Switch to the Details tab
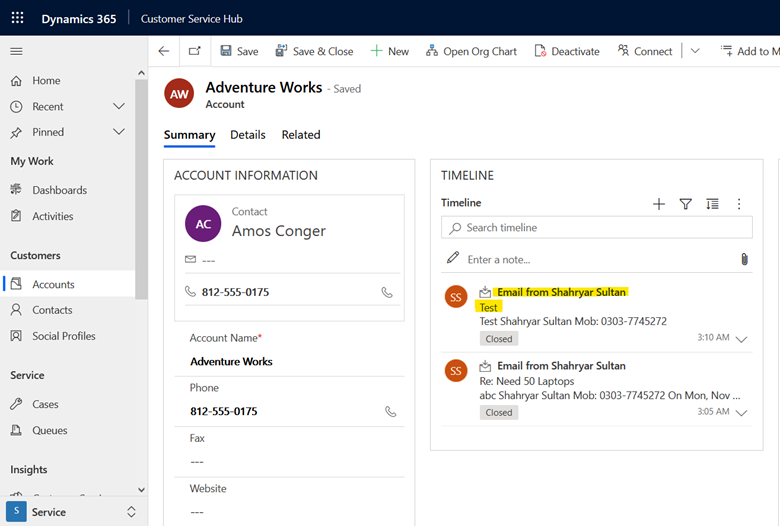The height and width of the screenshot is (526, 780). point(248,135)
